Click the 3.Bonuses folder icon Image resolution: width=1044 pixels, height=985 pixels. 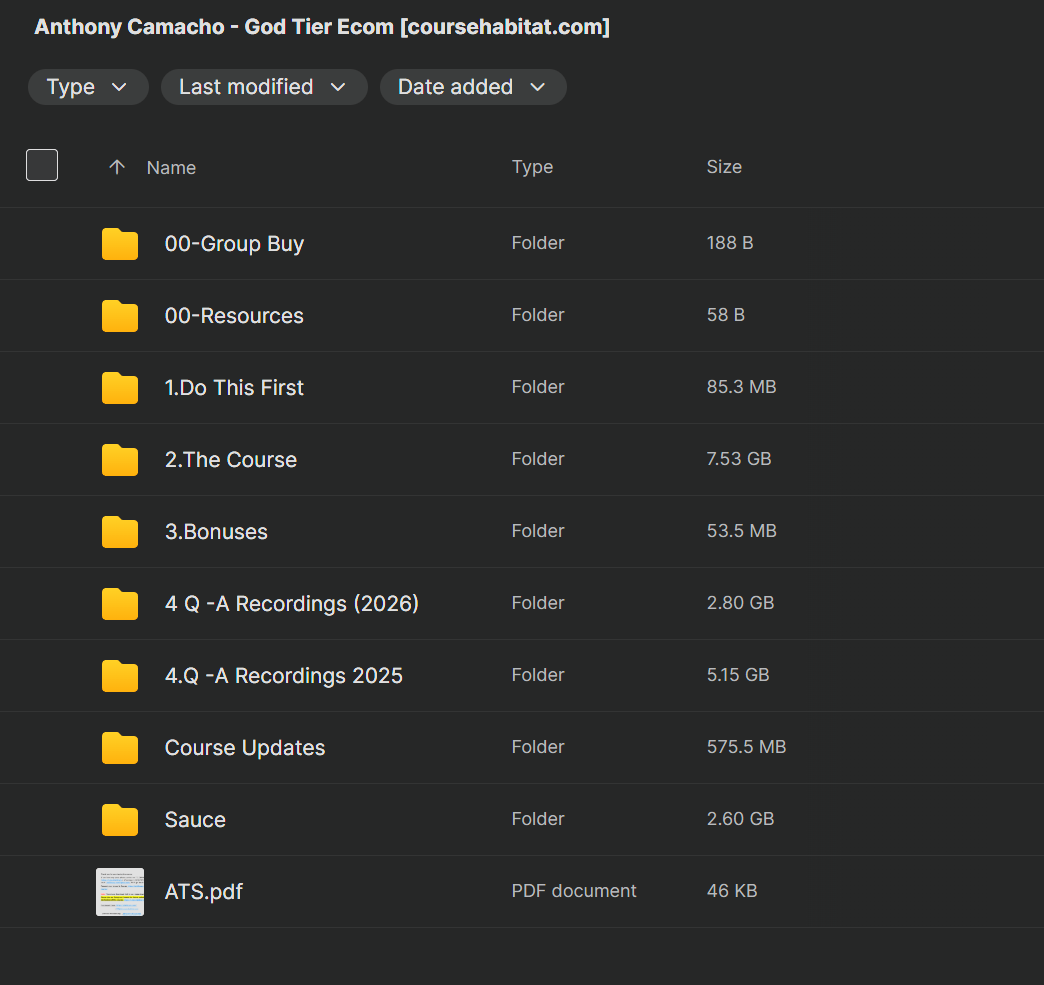120,532
